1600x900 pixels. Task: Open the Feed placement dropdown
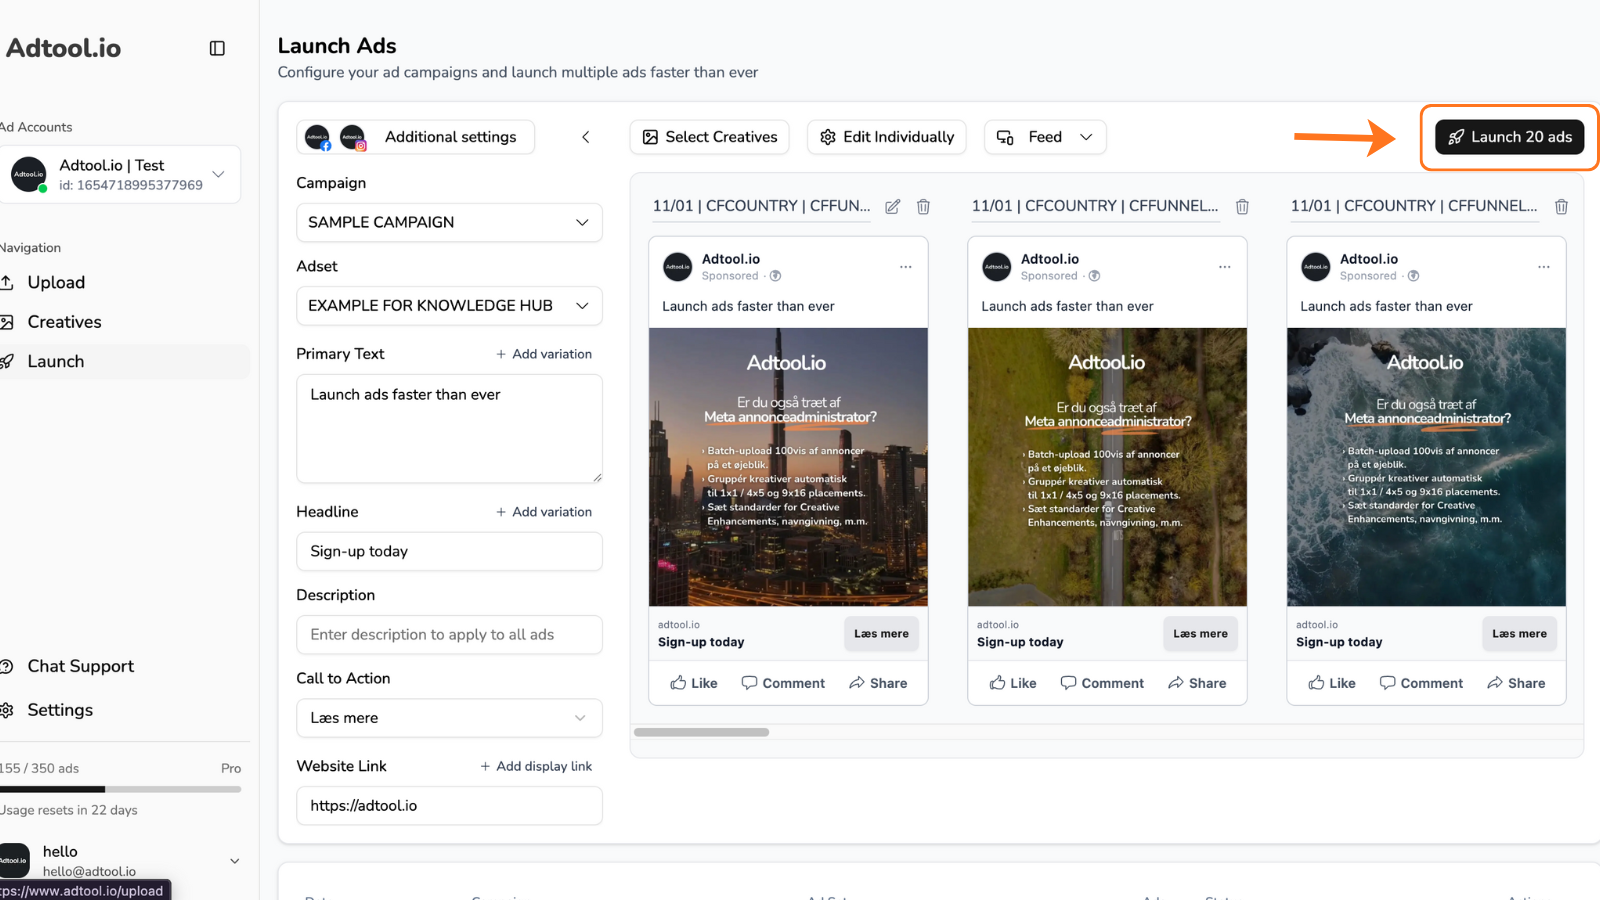pos(1045,137)
